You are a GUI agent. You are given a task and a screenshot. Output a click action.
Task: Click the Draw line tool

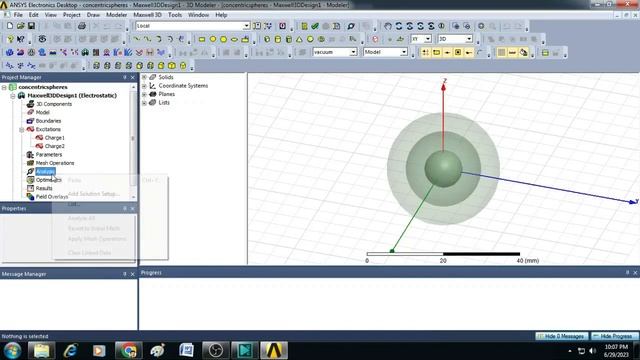point(137,39)
